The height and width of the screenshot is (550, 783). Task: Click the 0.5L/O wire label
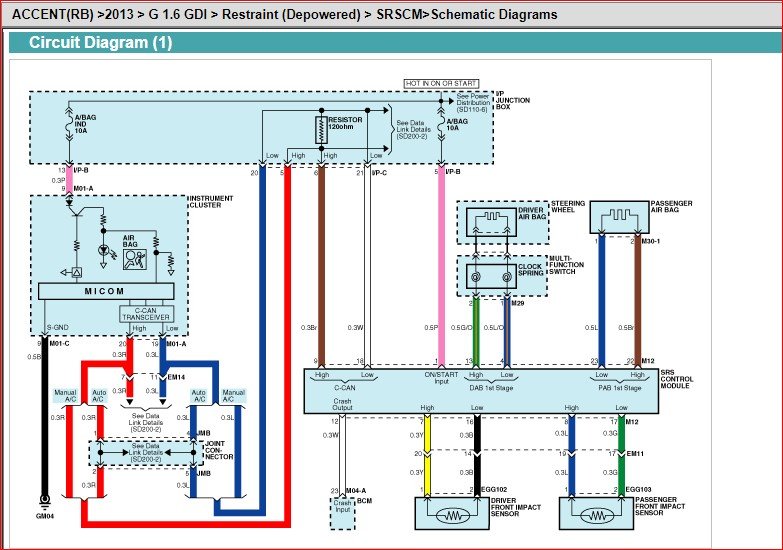coord(493,328)
